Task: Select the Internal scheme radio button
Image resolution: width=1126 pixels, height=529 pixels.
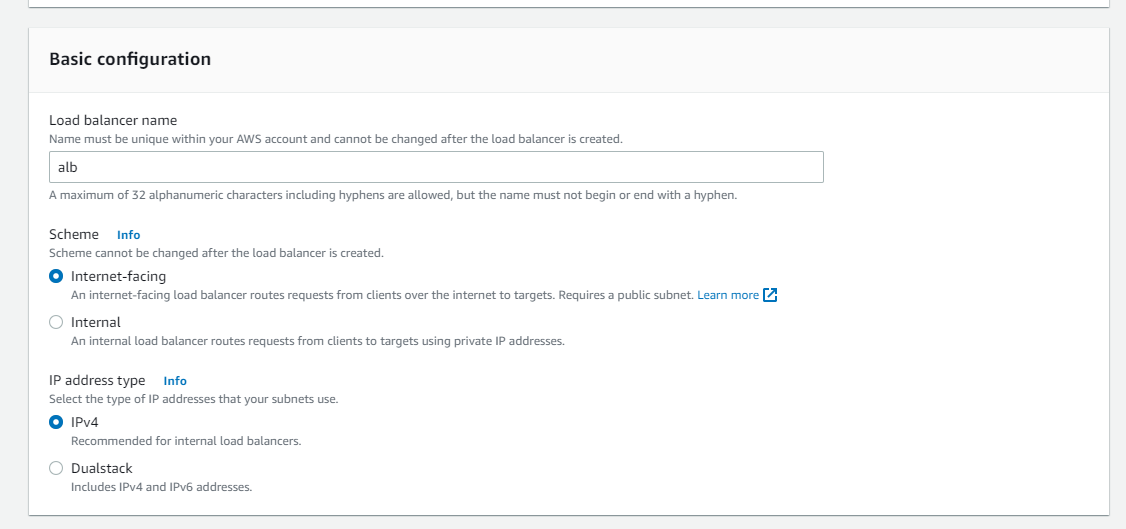Action: pyautogui.click(x=56, y=322)
